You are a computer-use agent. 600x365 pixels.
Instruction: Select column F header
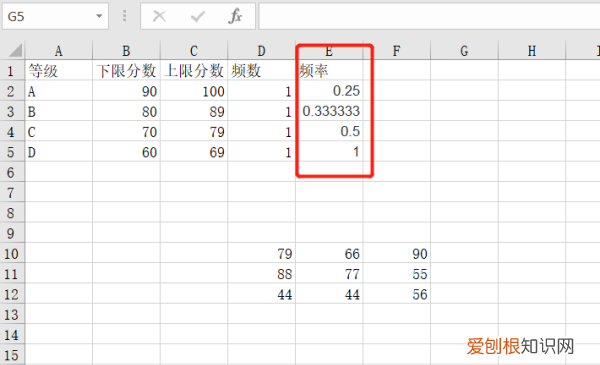tap(397, 51)
